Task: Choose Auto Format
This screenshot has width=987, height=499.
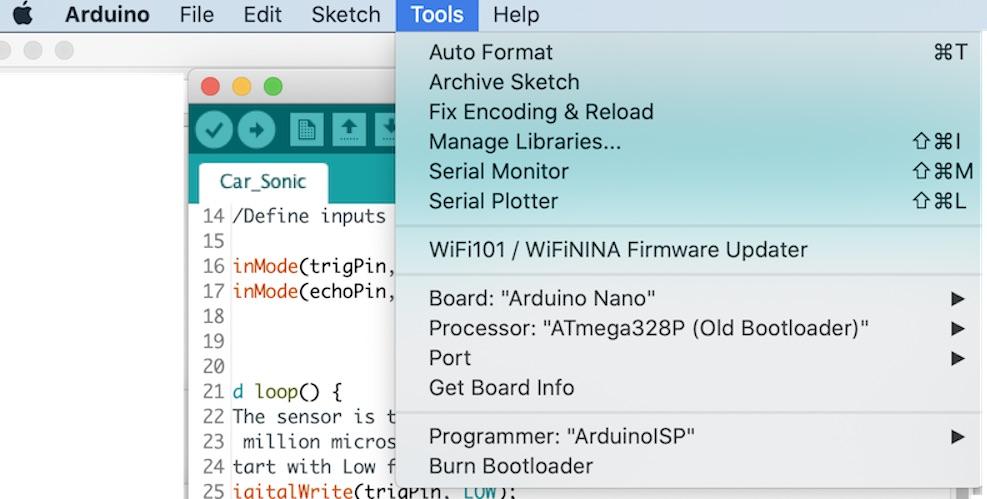Action: click(689, 52)
